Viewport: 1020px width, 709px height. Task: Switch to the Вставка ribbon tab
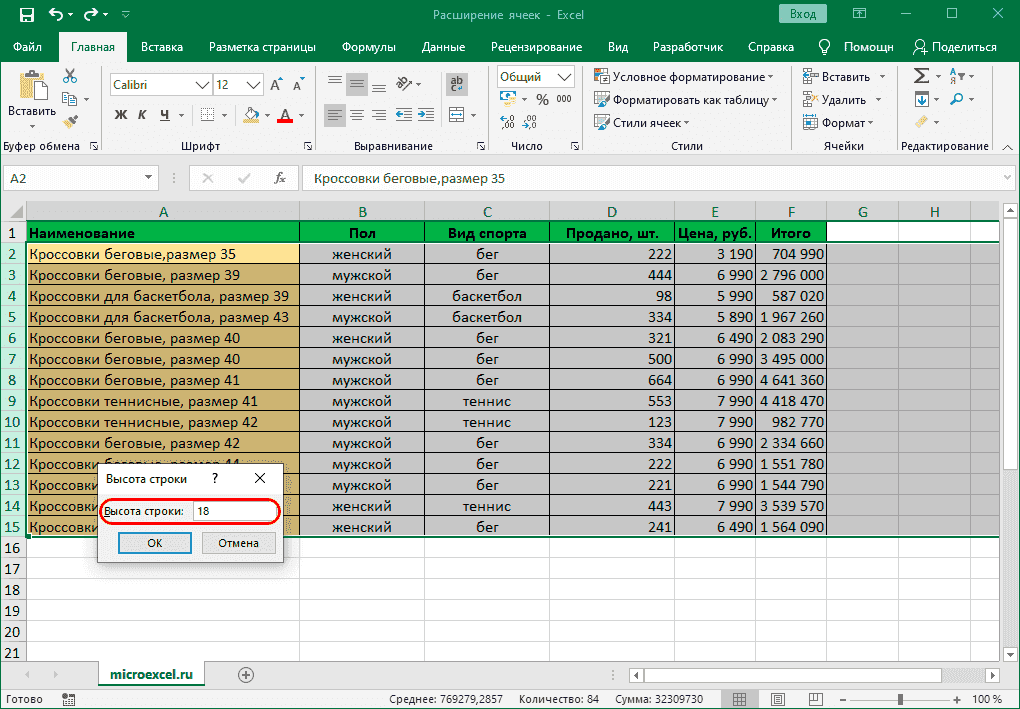[161, 47]
